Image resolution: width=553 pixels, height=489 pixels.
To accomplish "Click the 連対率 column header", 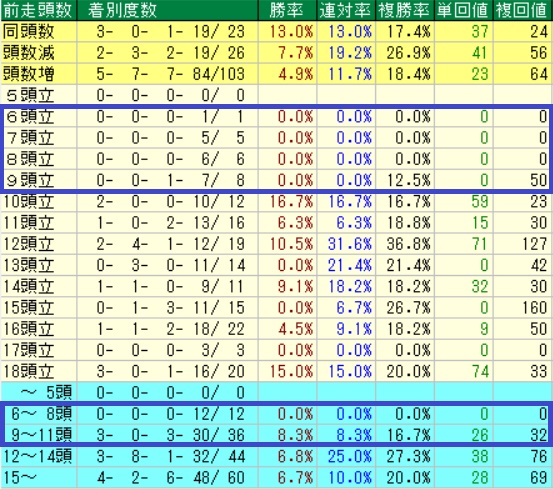I will [346, 10].
